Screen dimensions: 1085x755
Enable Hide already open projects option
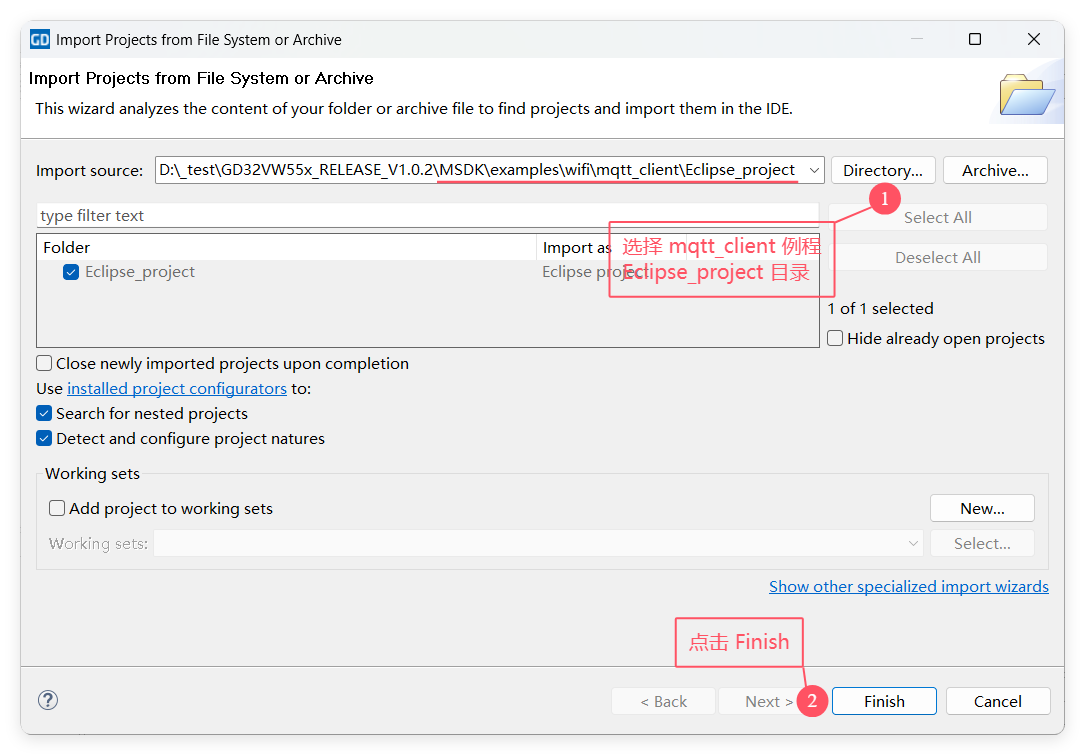835,339
